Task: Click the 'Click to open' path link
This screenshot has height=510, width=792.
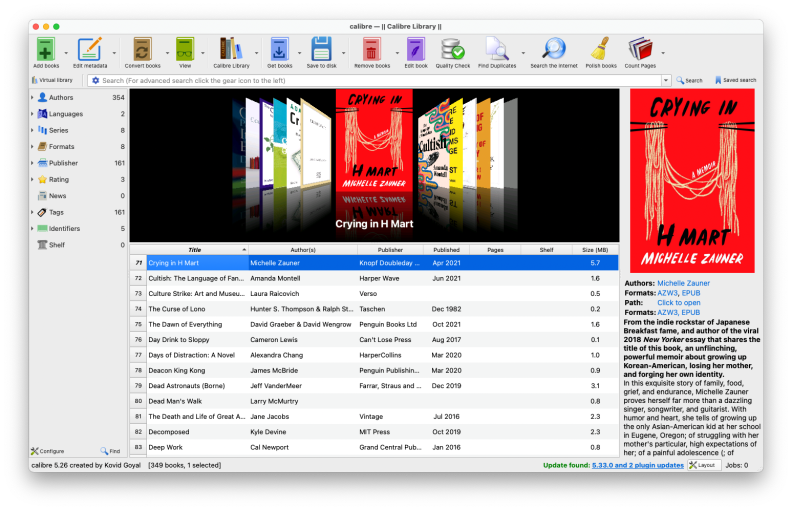Action: coord(678,302)
